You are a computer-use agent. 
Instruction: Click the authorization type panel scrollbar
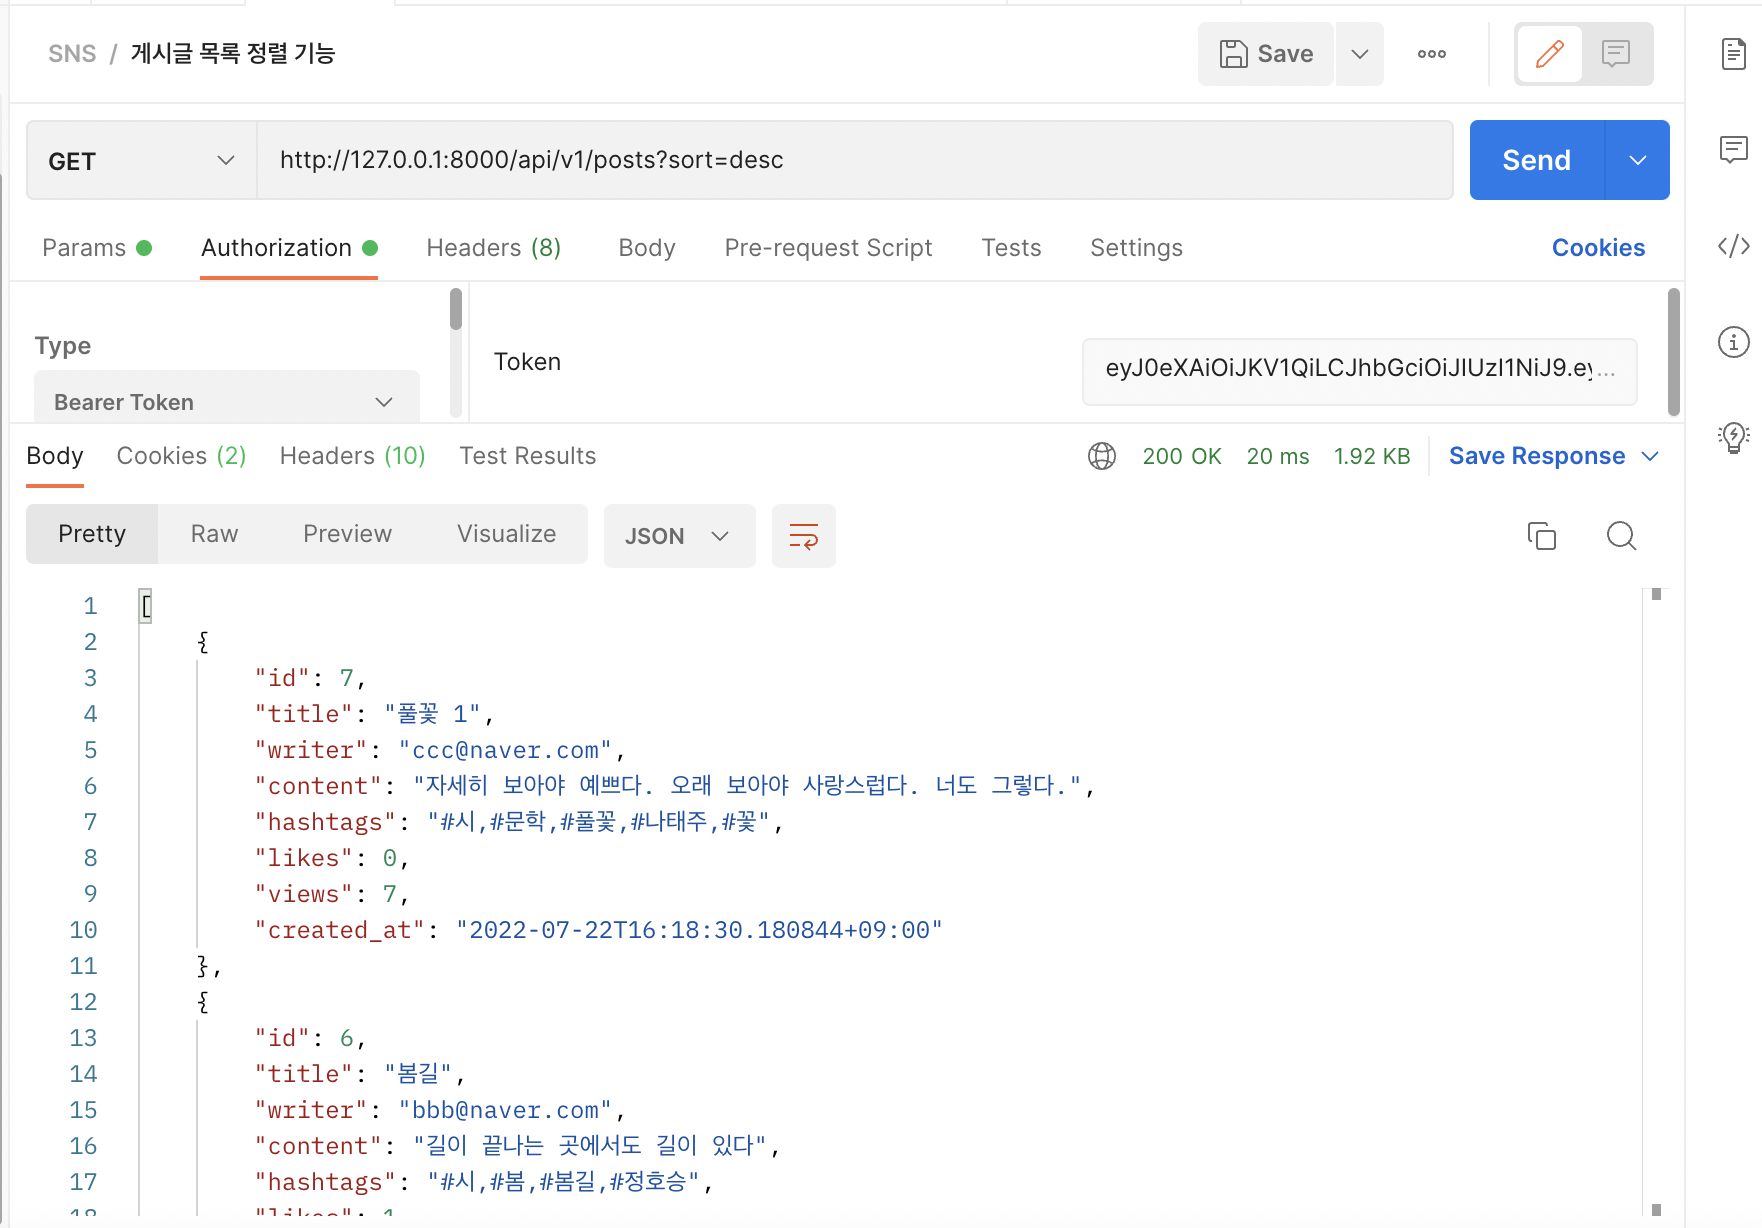[456, 310]
